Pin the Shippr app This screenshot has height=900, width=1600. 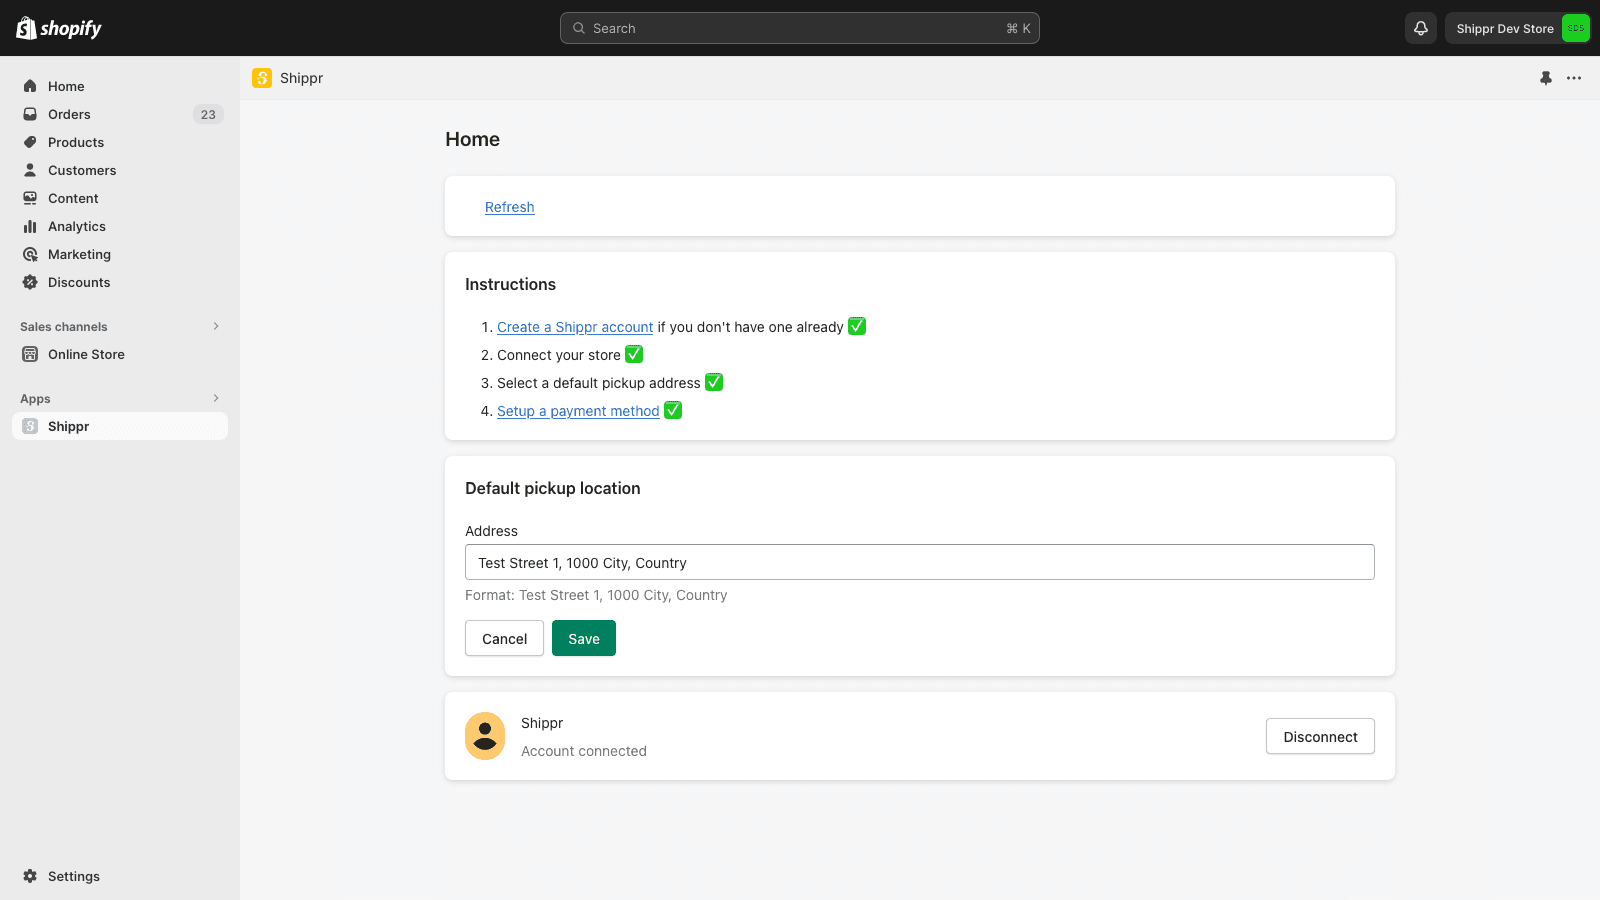coord(1546,78)
